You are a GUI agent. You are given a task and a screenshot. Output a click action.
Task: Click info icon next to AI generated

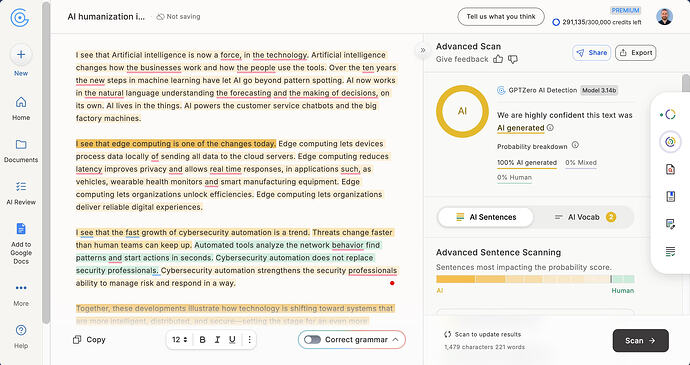550,128
